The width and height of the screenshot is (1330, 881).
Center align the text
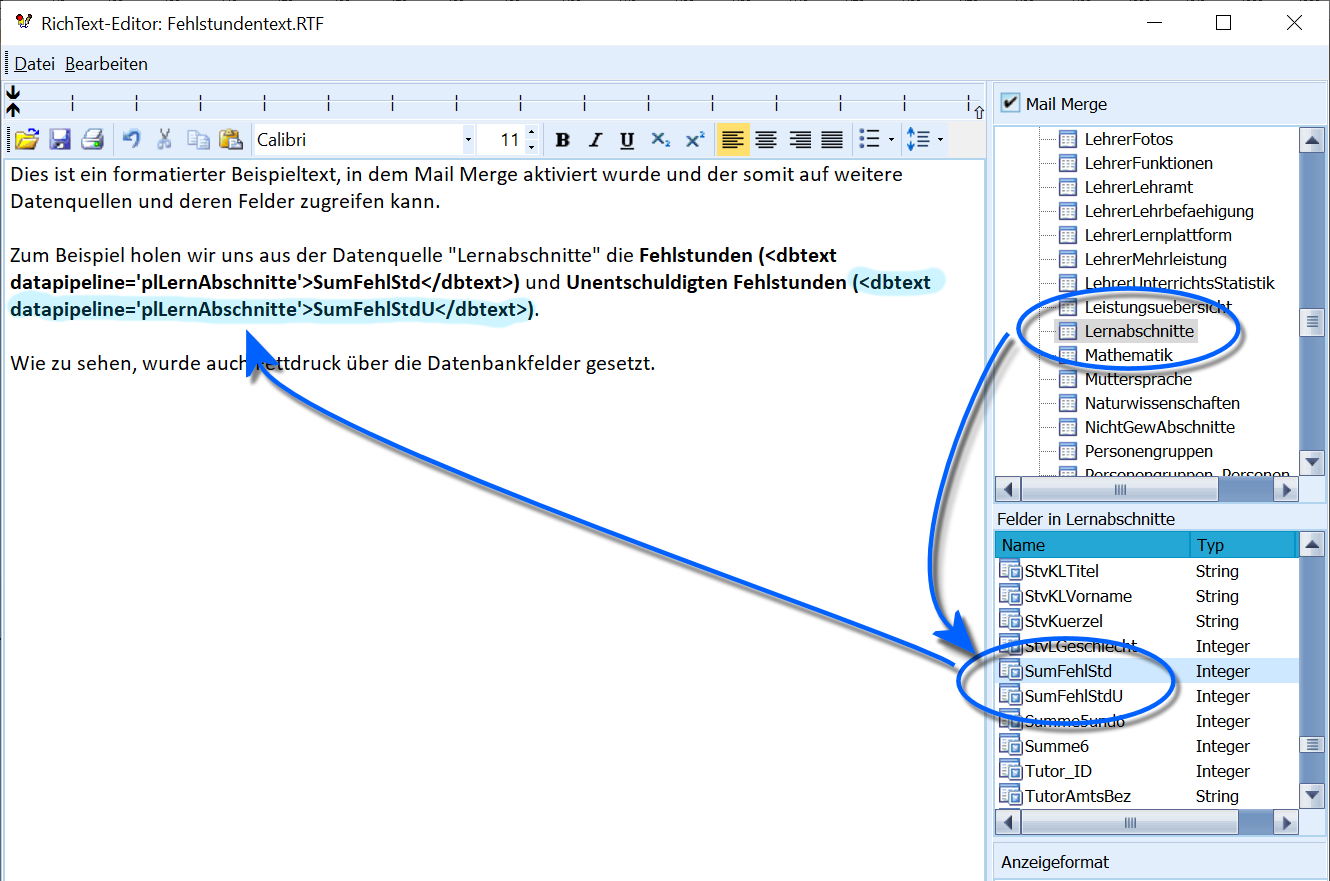point(766,140)
